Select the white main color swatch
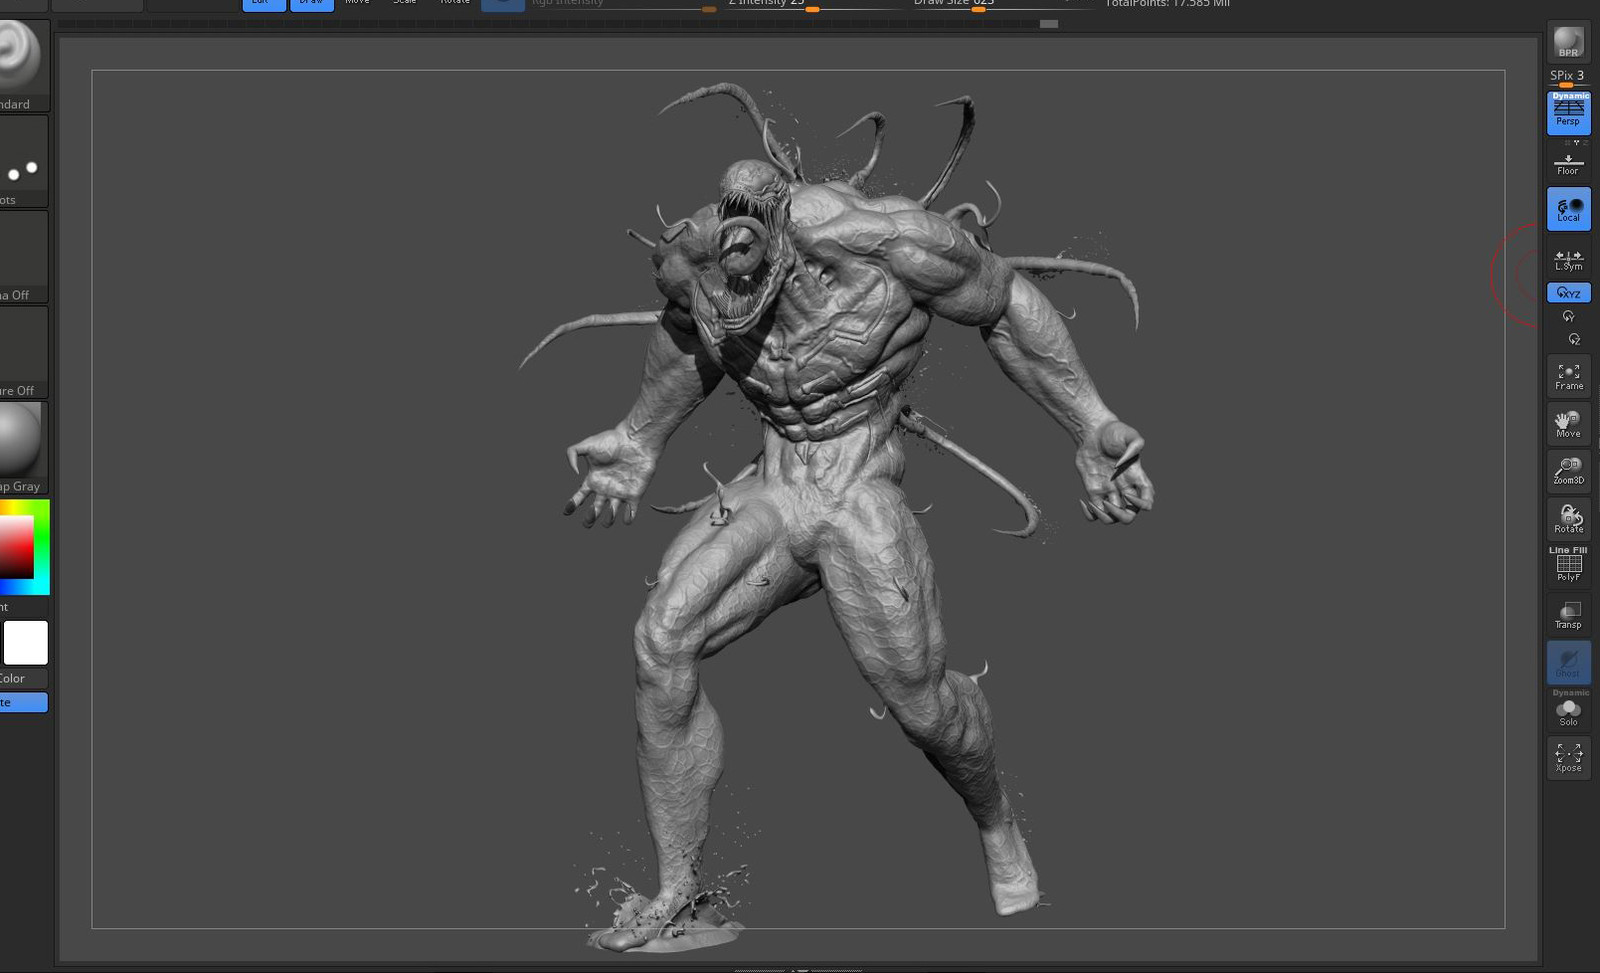 click(x=26, y=643)
